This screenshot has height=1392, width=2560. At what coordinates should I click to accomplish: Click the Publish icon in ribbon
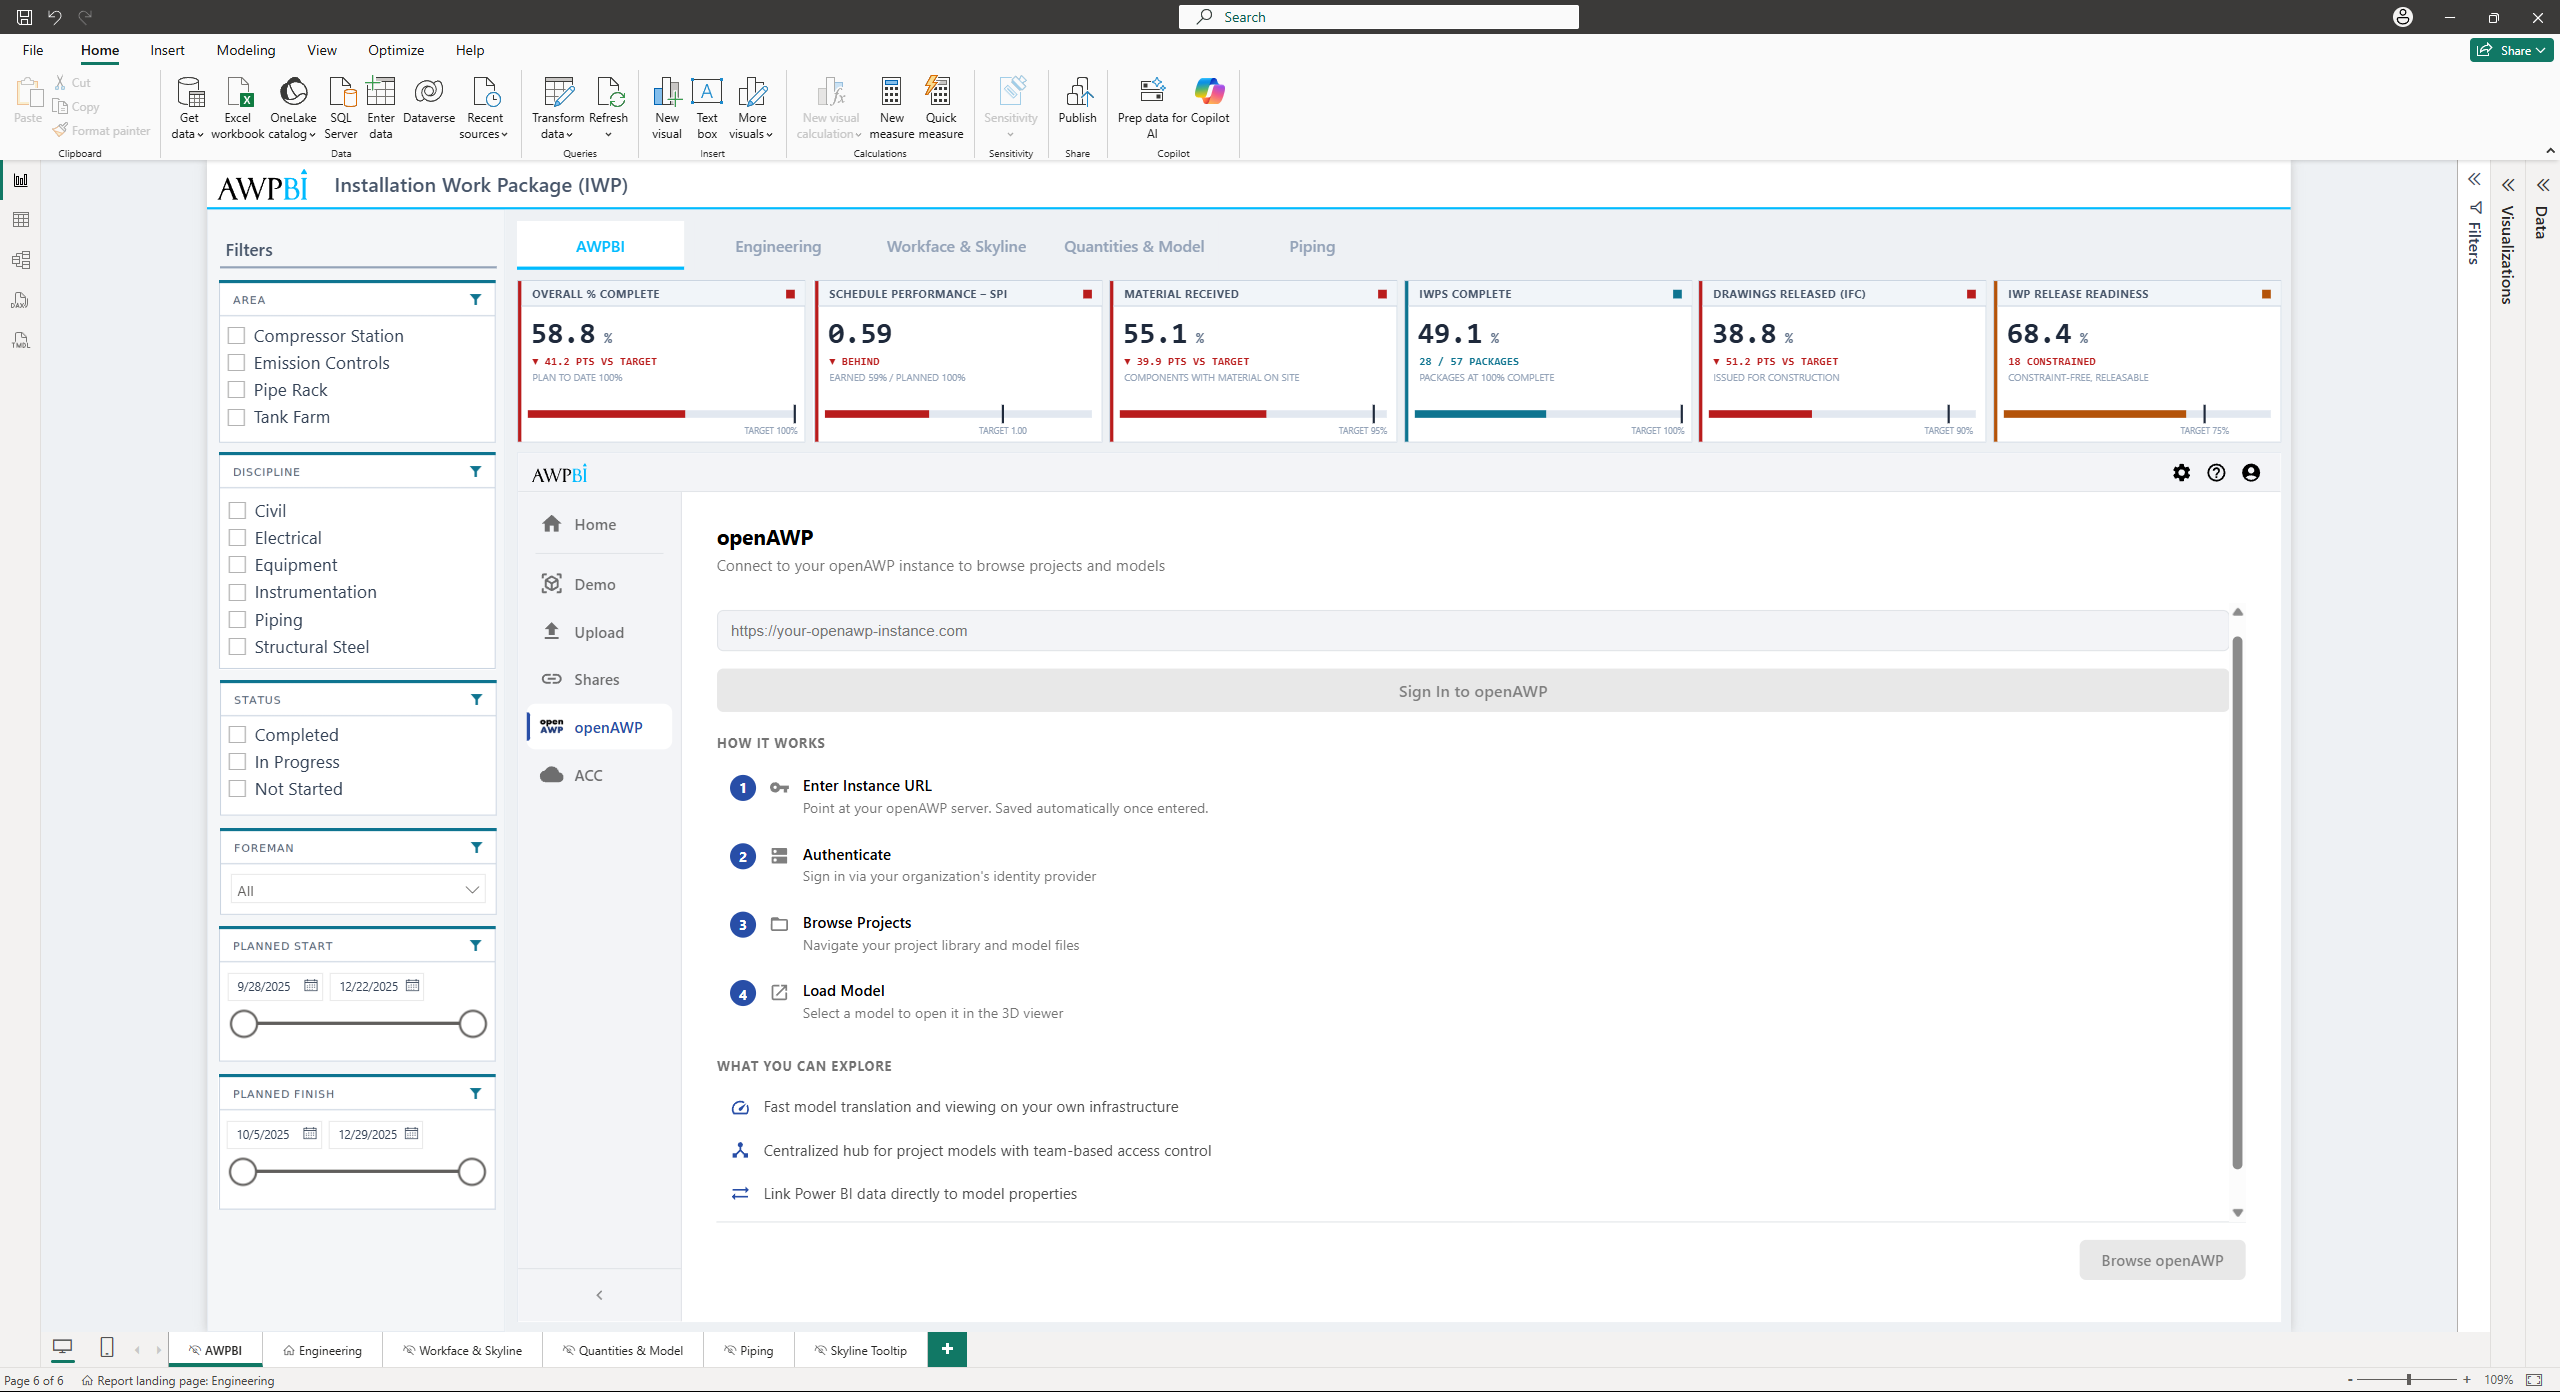pos(1077,100)
